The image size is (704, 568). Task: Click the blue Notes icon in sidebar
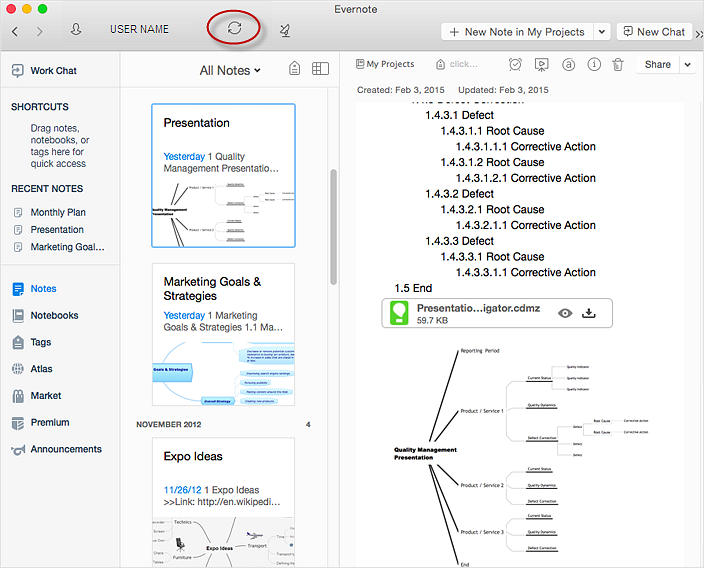[x=18, y=289]
